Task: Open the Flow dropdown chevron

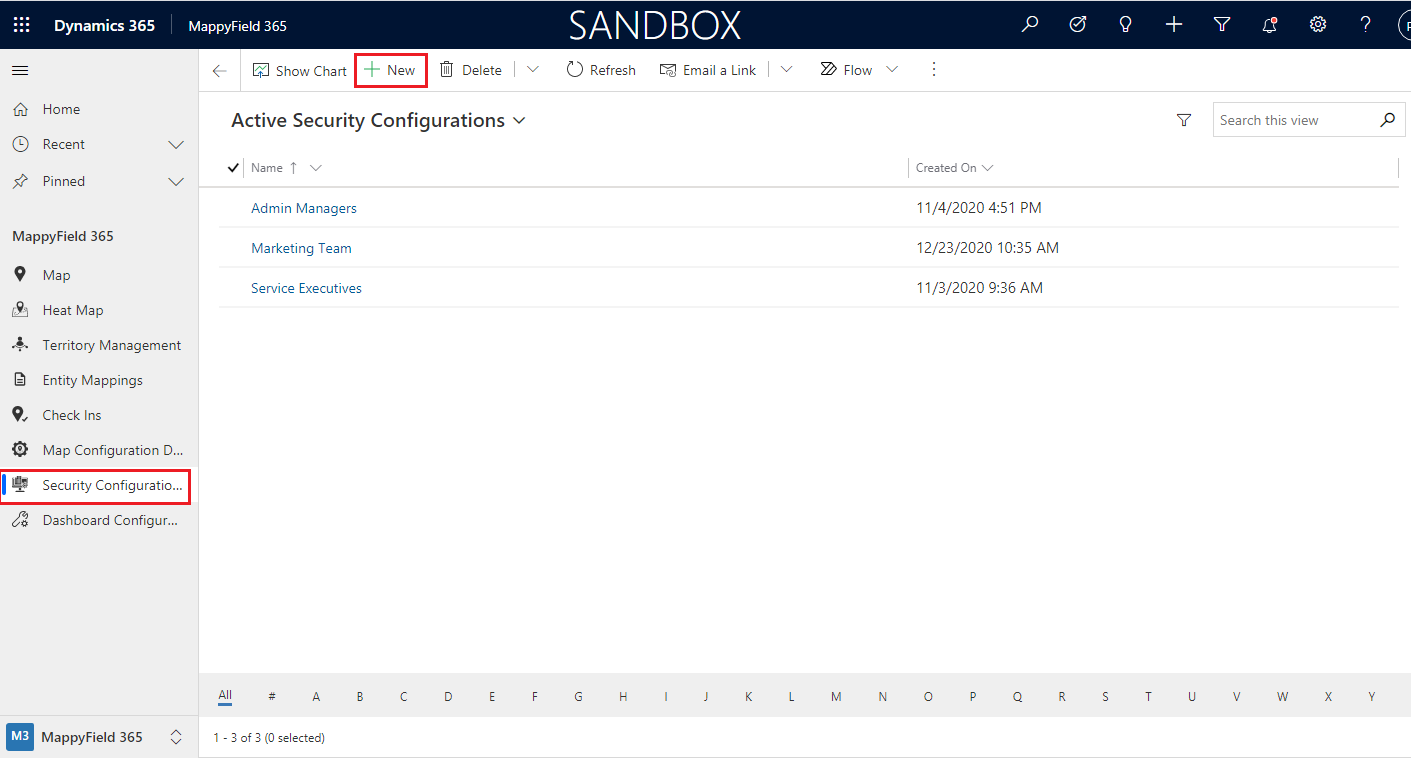Action: click(x=892, y=70)
